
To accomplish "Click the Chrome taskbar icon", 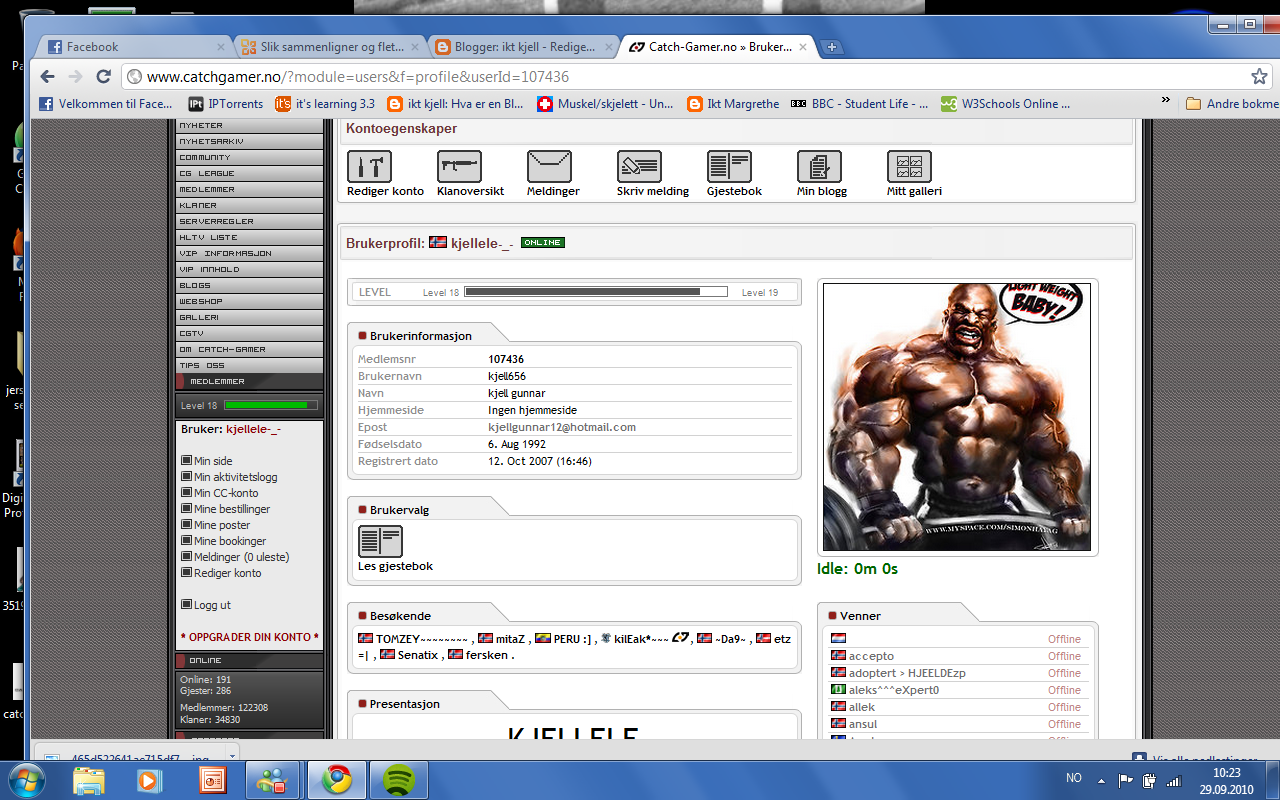I will (x=336, y=779).
